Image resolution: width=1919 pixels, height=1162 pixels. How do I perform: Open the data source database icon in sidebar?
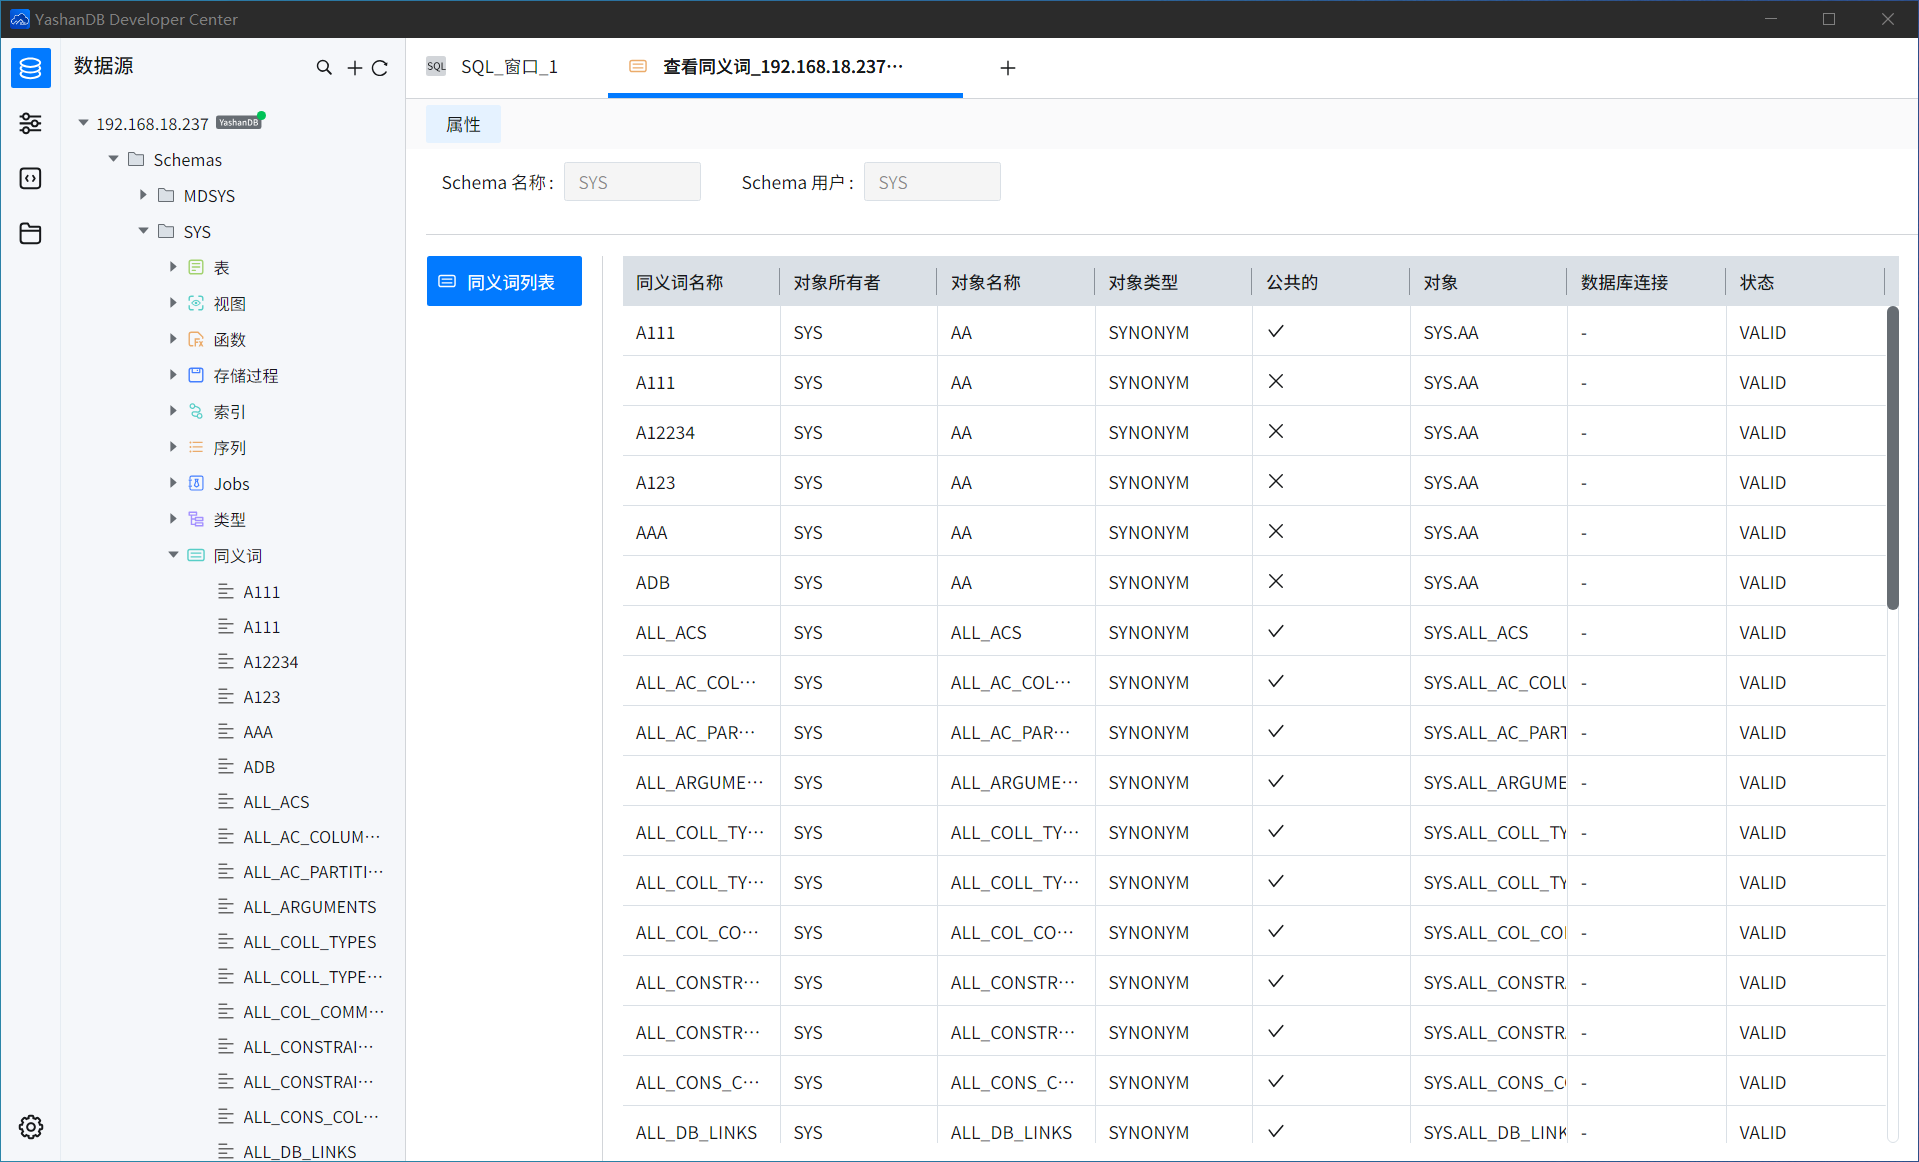[31, 68]
